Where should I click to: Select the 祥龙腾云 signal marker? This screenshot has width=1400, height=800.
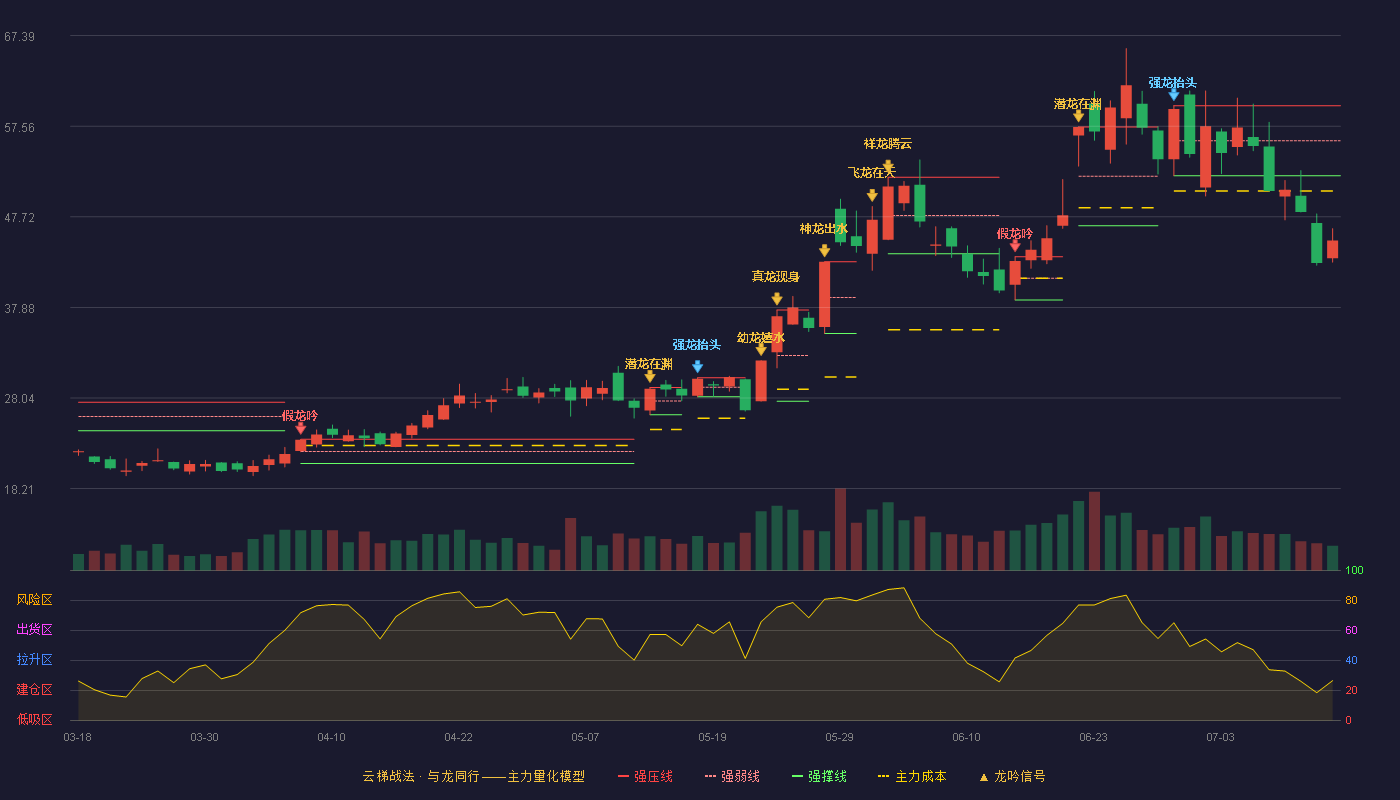(x=888, y=166)
